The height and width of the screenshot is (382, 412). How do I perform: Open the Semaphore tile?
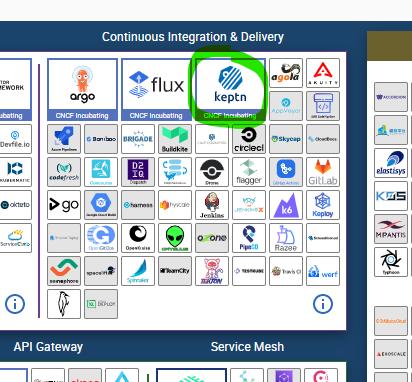[x=64, y=271]
